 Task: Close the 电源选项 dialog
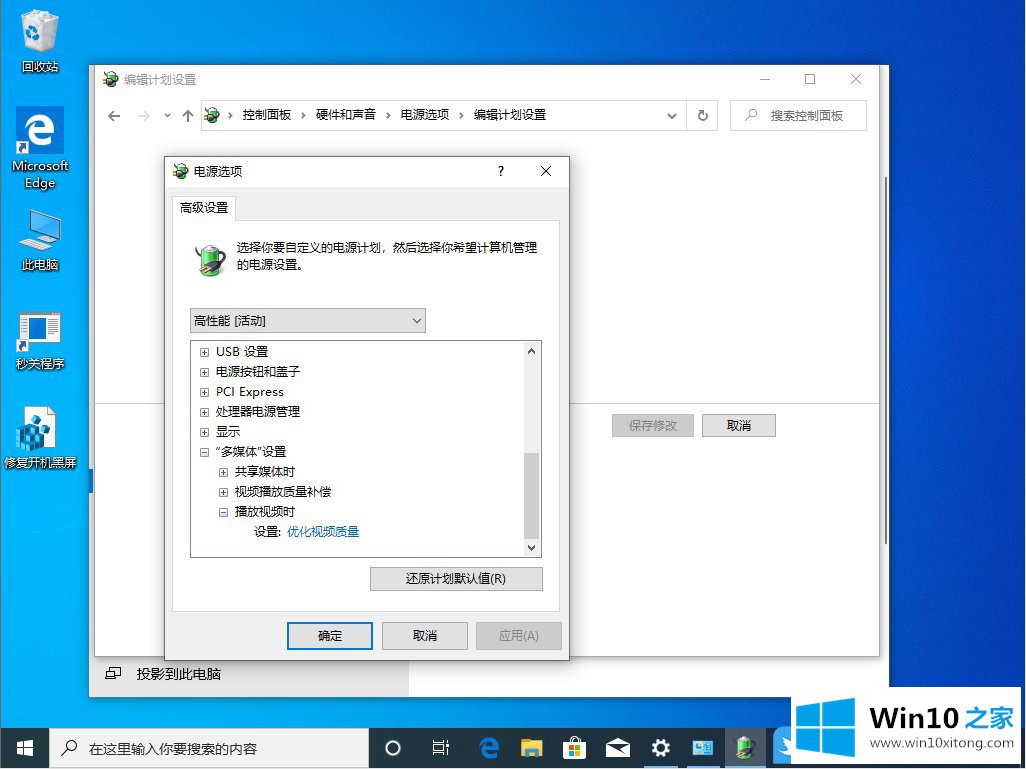(x=546, y=171)
